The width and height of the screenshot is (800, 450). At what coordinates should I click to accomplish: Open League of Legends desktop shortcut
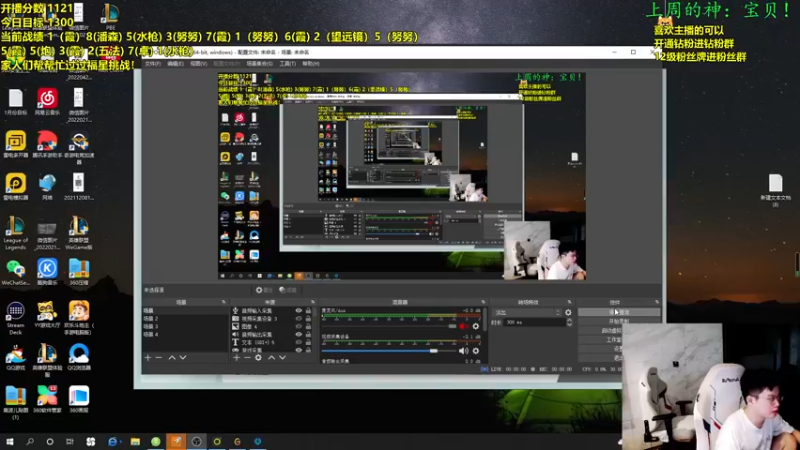15,233
